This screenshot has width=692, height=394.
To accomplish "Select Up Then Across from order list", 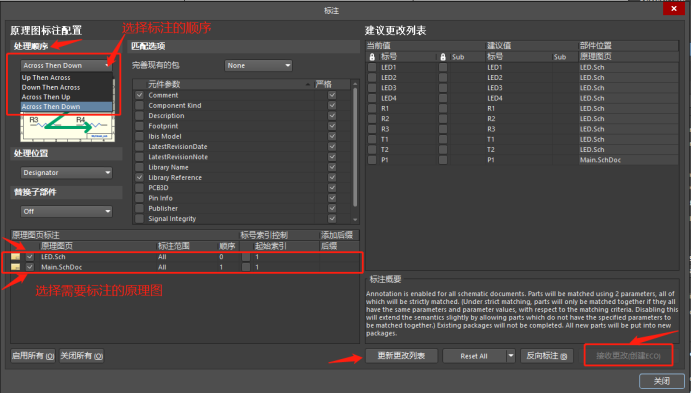I will [46, 78].
